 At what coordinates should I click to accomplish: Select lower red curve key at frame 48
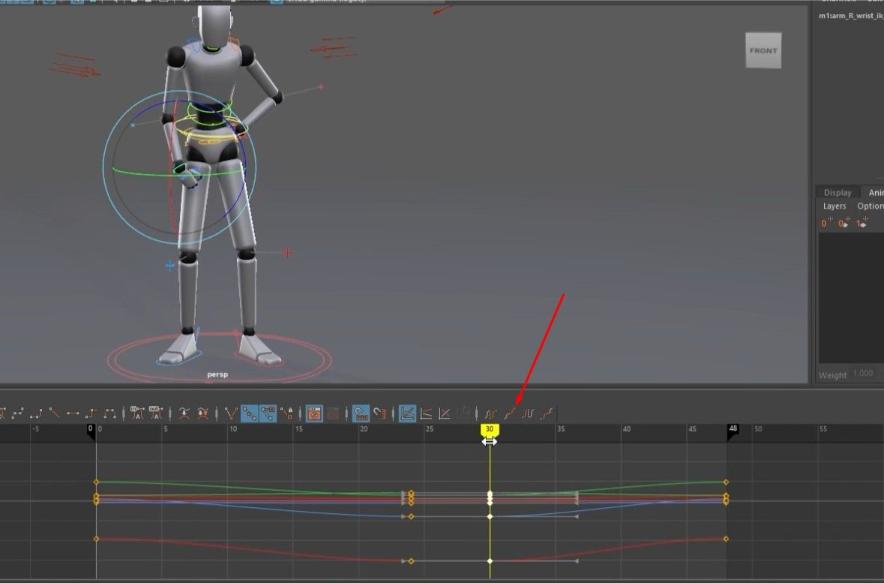pyautogui.click(x=726, y=539)
